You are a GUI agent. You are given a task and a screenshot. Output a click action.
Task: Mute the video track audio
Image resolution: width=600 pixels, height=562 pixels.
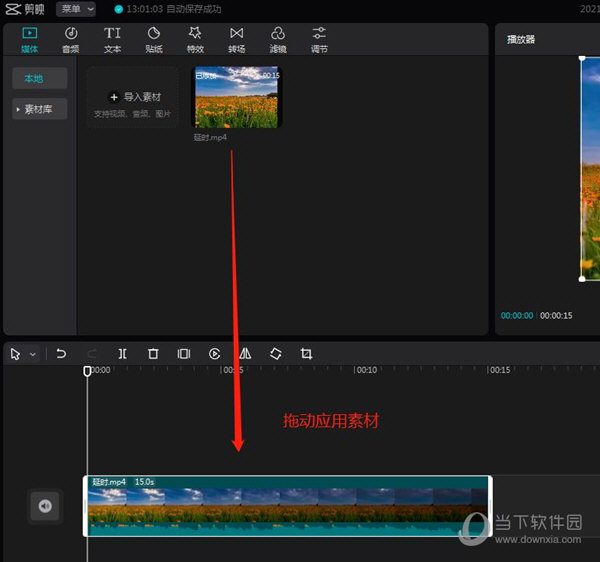(45, 506)
